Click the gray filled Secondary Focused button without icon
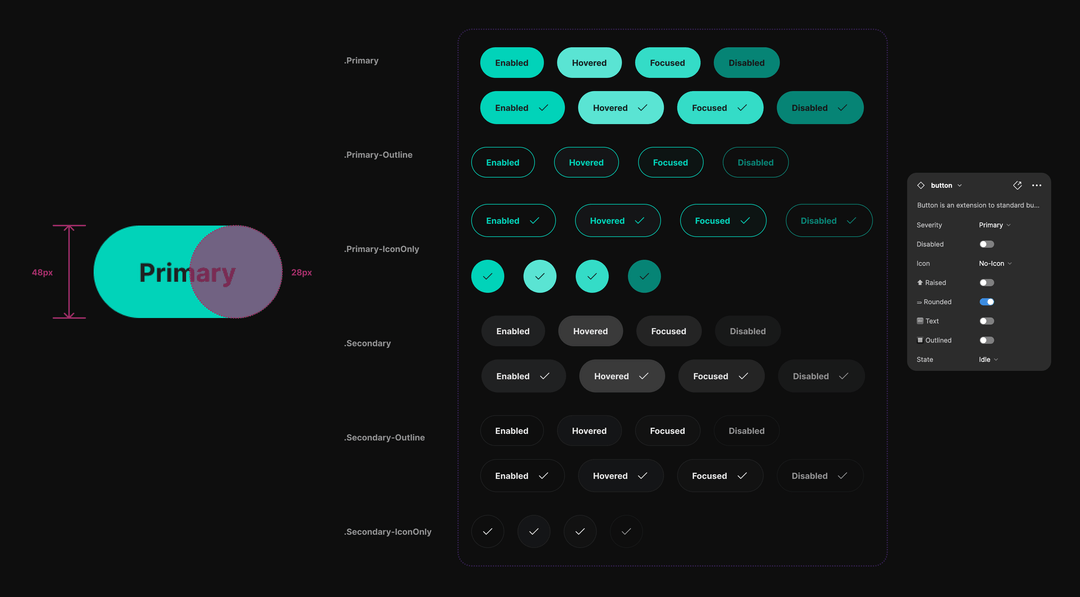This screenshot has height=597, width=1080. click(669, 331)
